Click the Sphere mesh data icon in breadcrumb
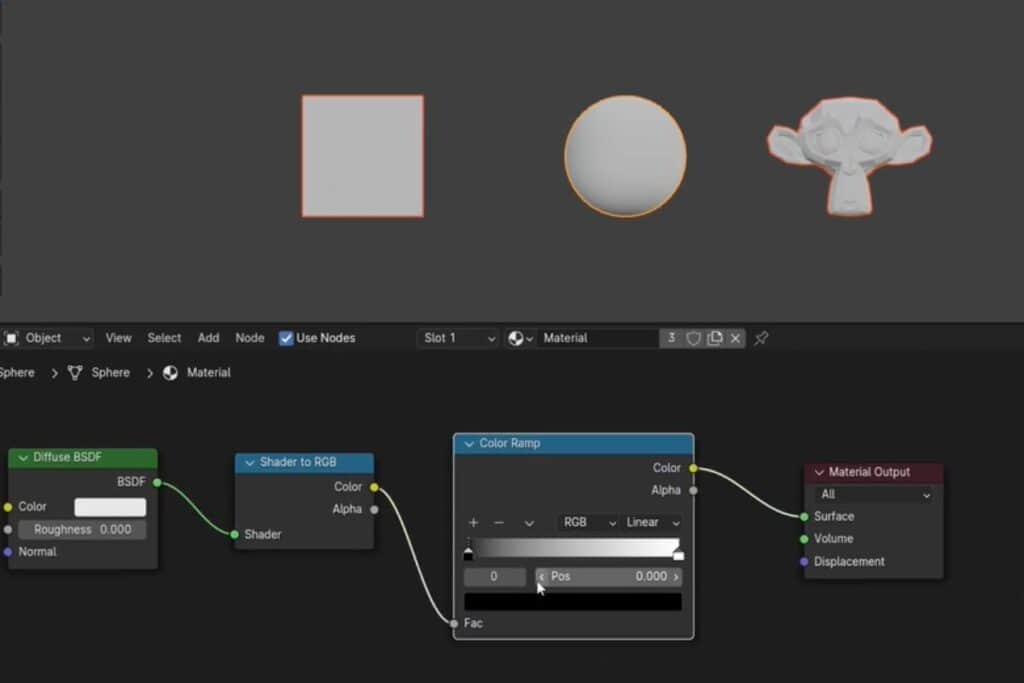The width and height of the screenshot is (1024, 683). click(x=75, y=373)
